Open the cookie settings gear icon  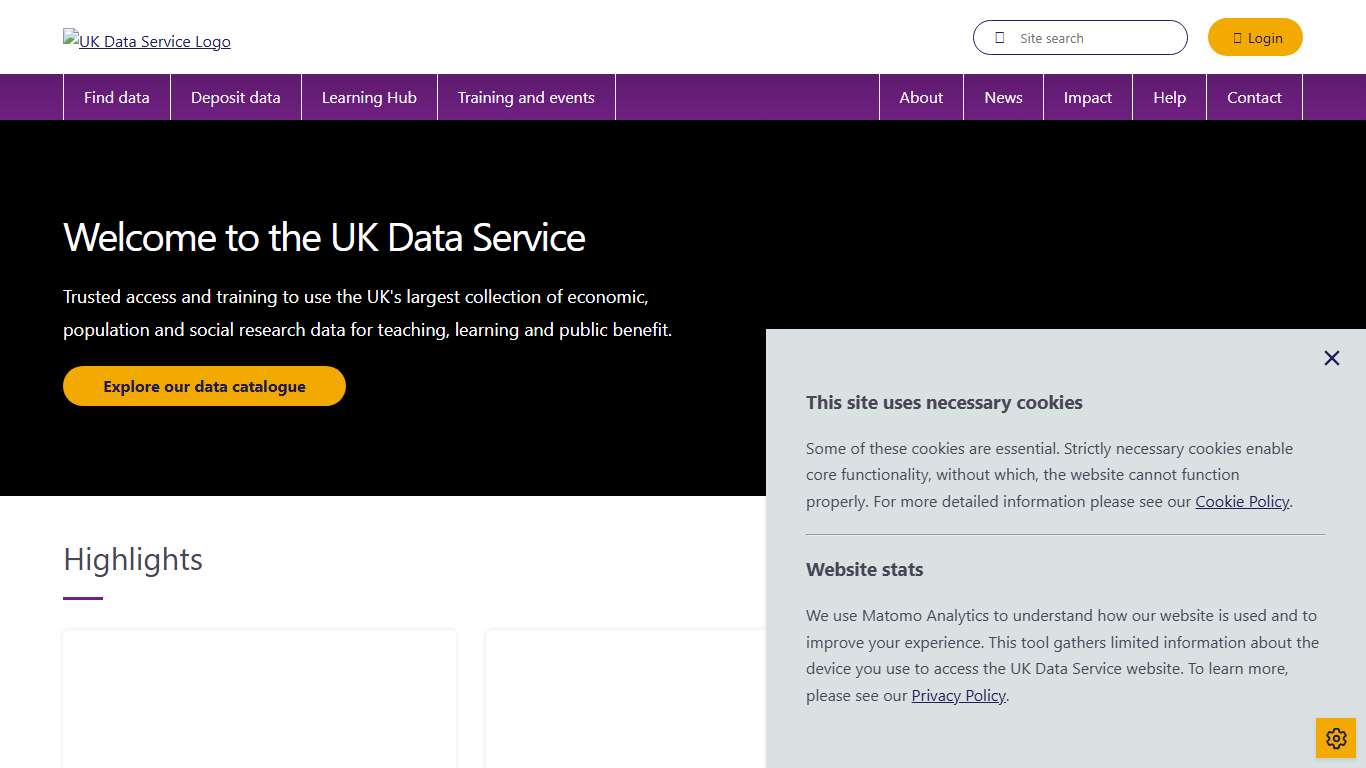tap(1335, 738)
